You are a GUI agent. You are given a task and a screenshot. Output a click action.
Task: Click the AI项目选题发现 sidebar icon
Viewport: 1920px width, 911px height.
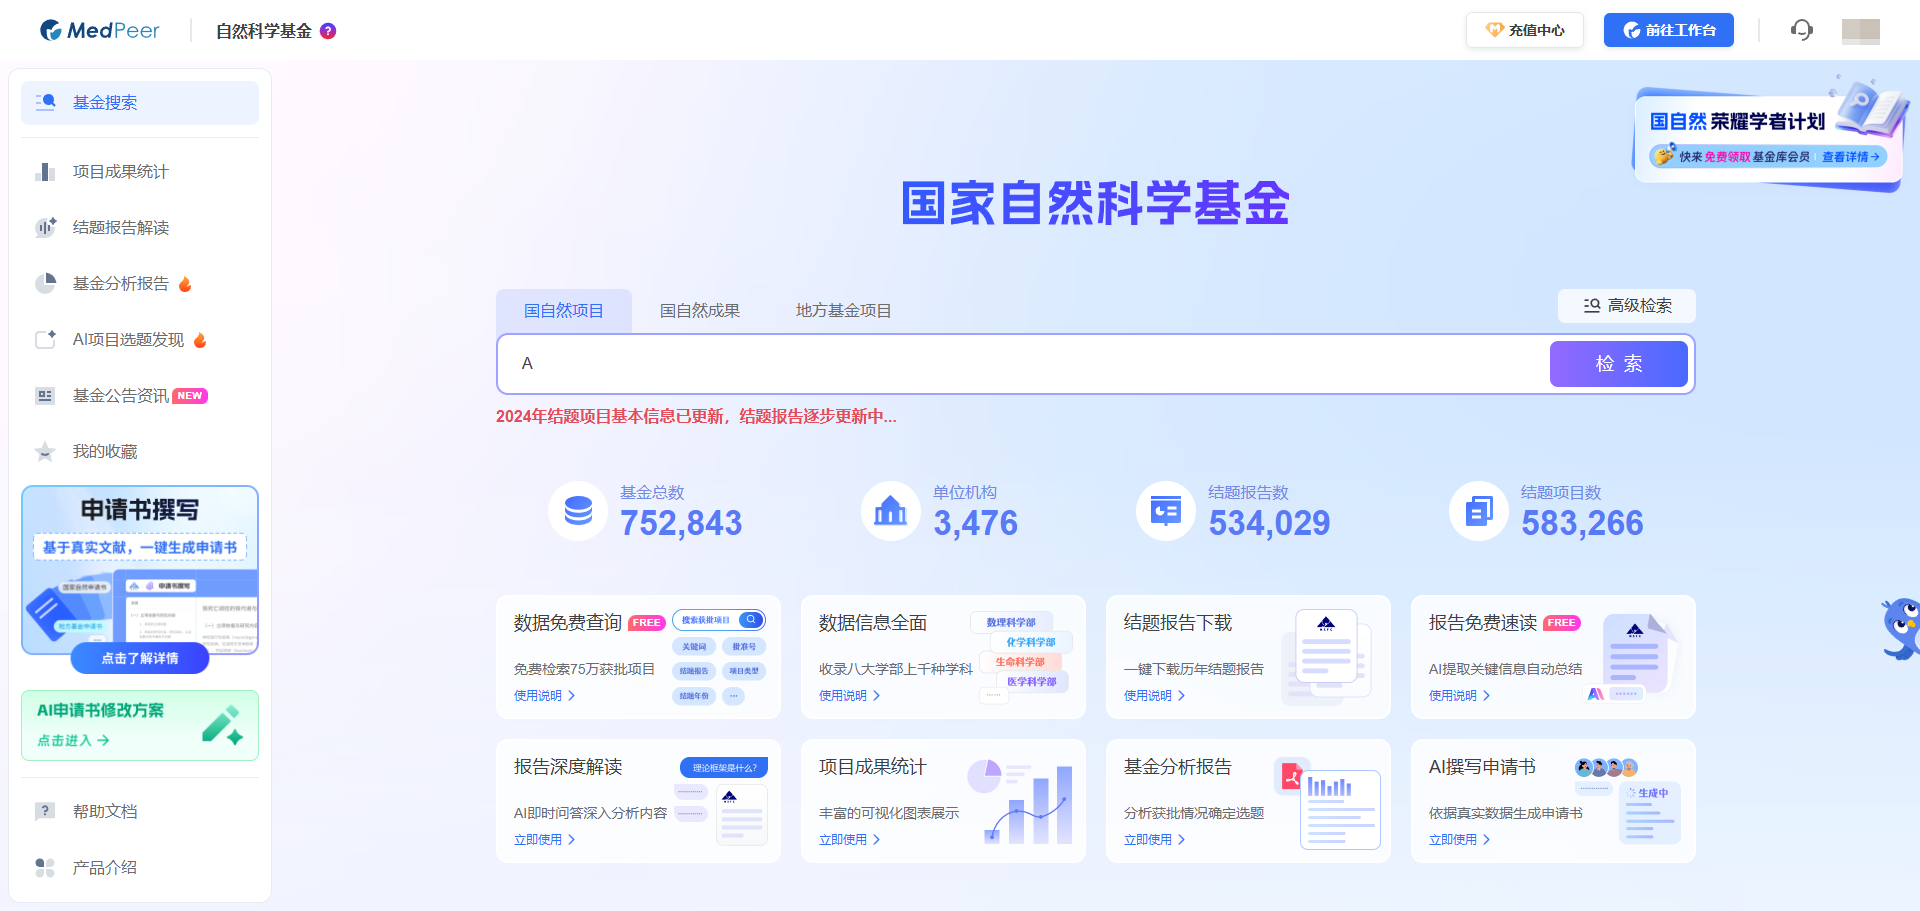tap(46, 340)
